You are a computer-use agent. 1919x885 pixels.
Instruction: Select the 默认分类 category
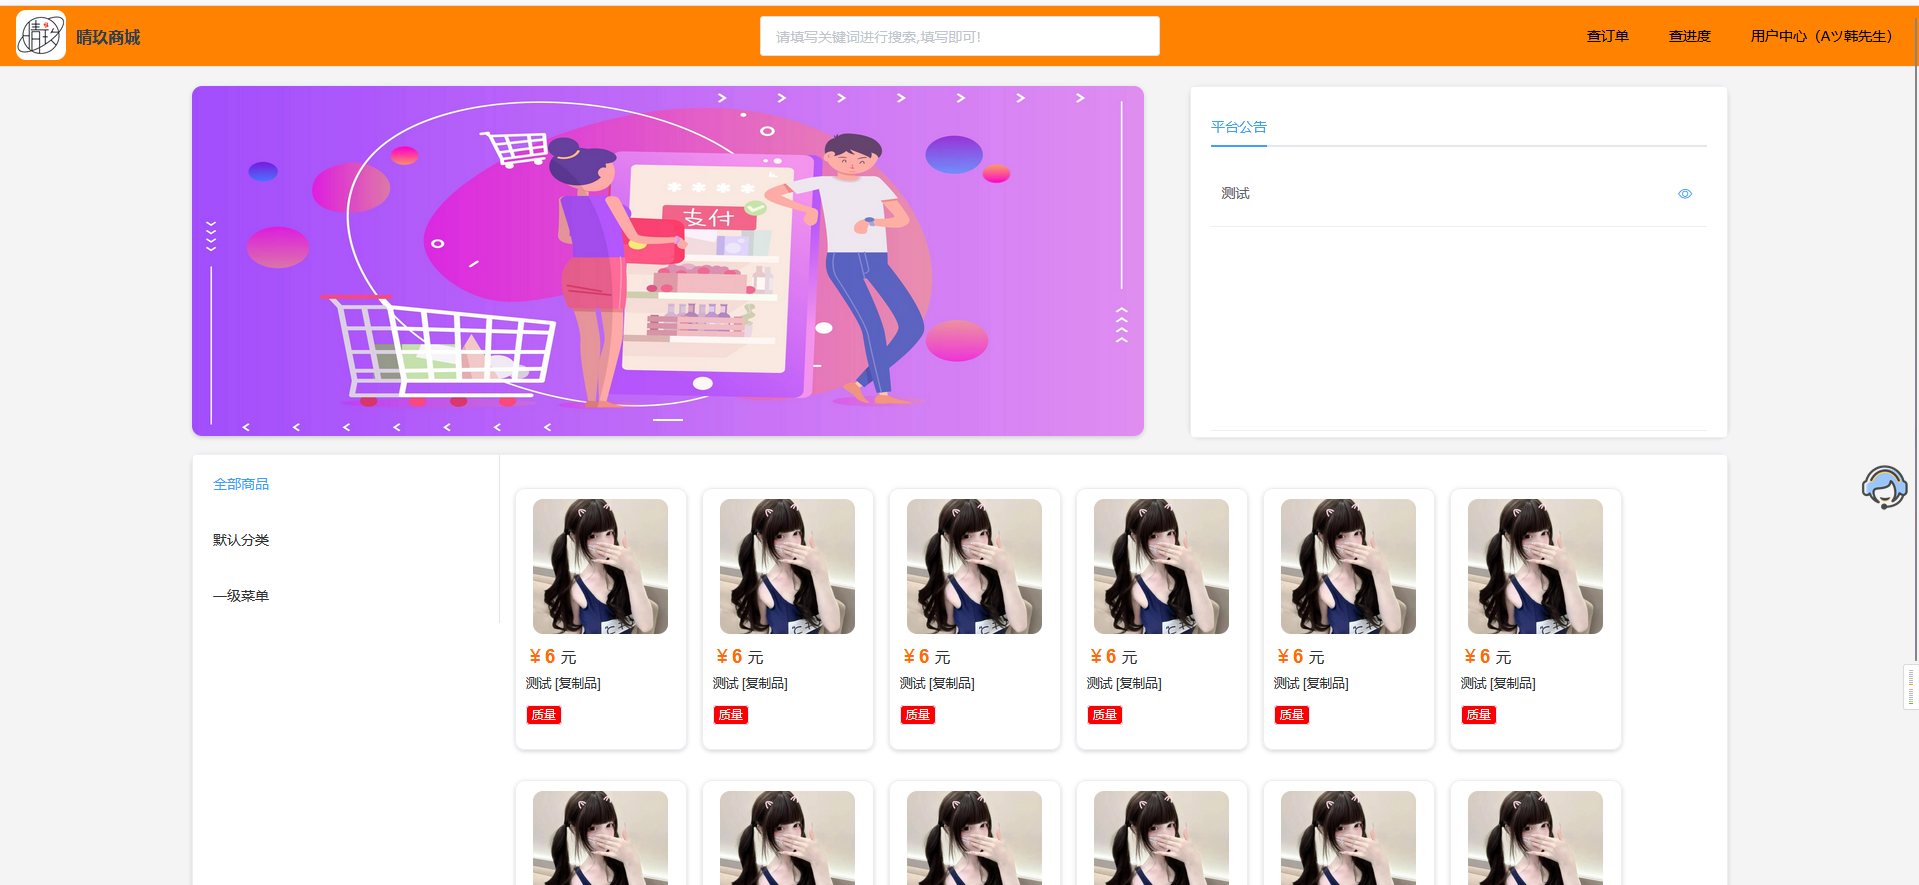pos(241,540)
